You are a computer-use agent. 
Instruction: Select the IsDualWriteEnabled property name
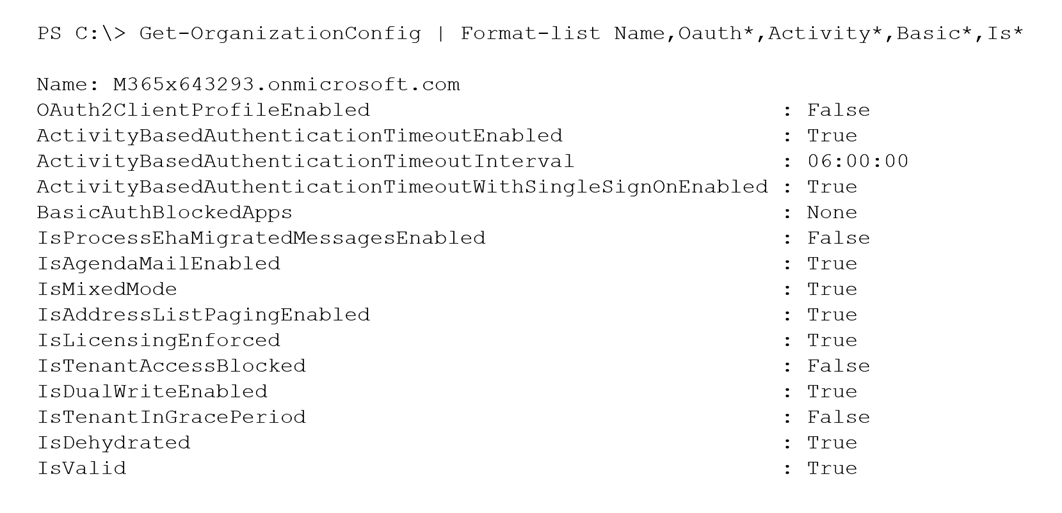[152, 392]
